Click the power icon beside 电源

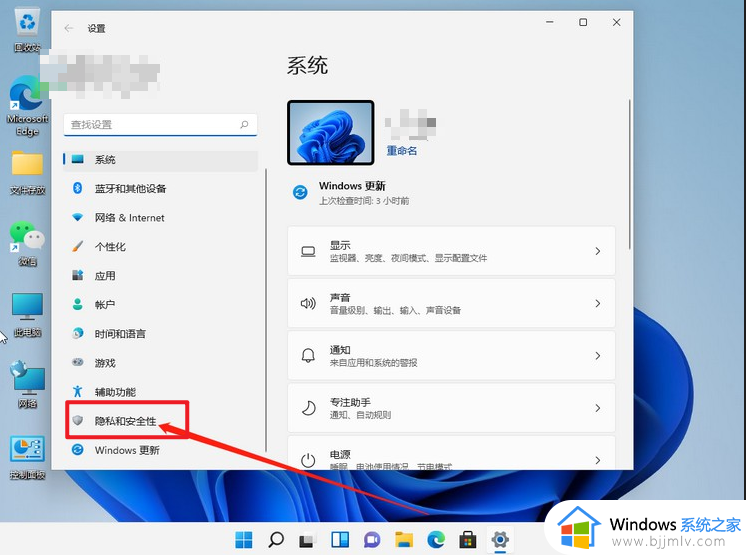pyautogui.click(x=308, y=460)
